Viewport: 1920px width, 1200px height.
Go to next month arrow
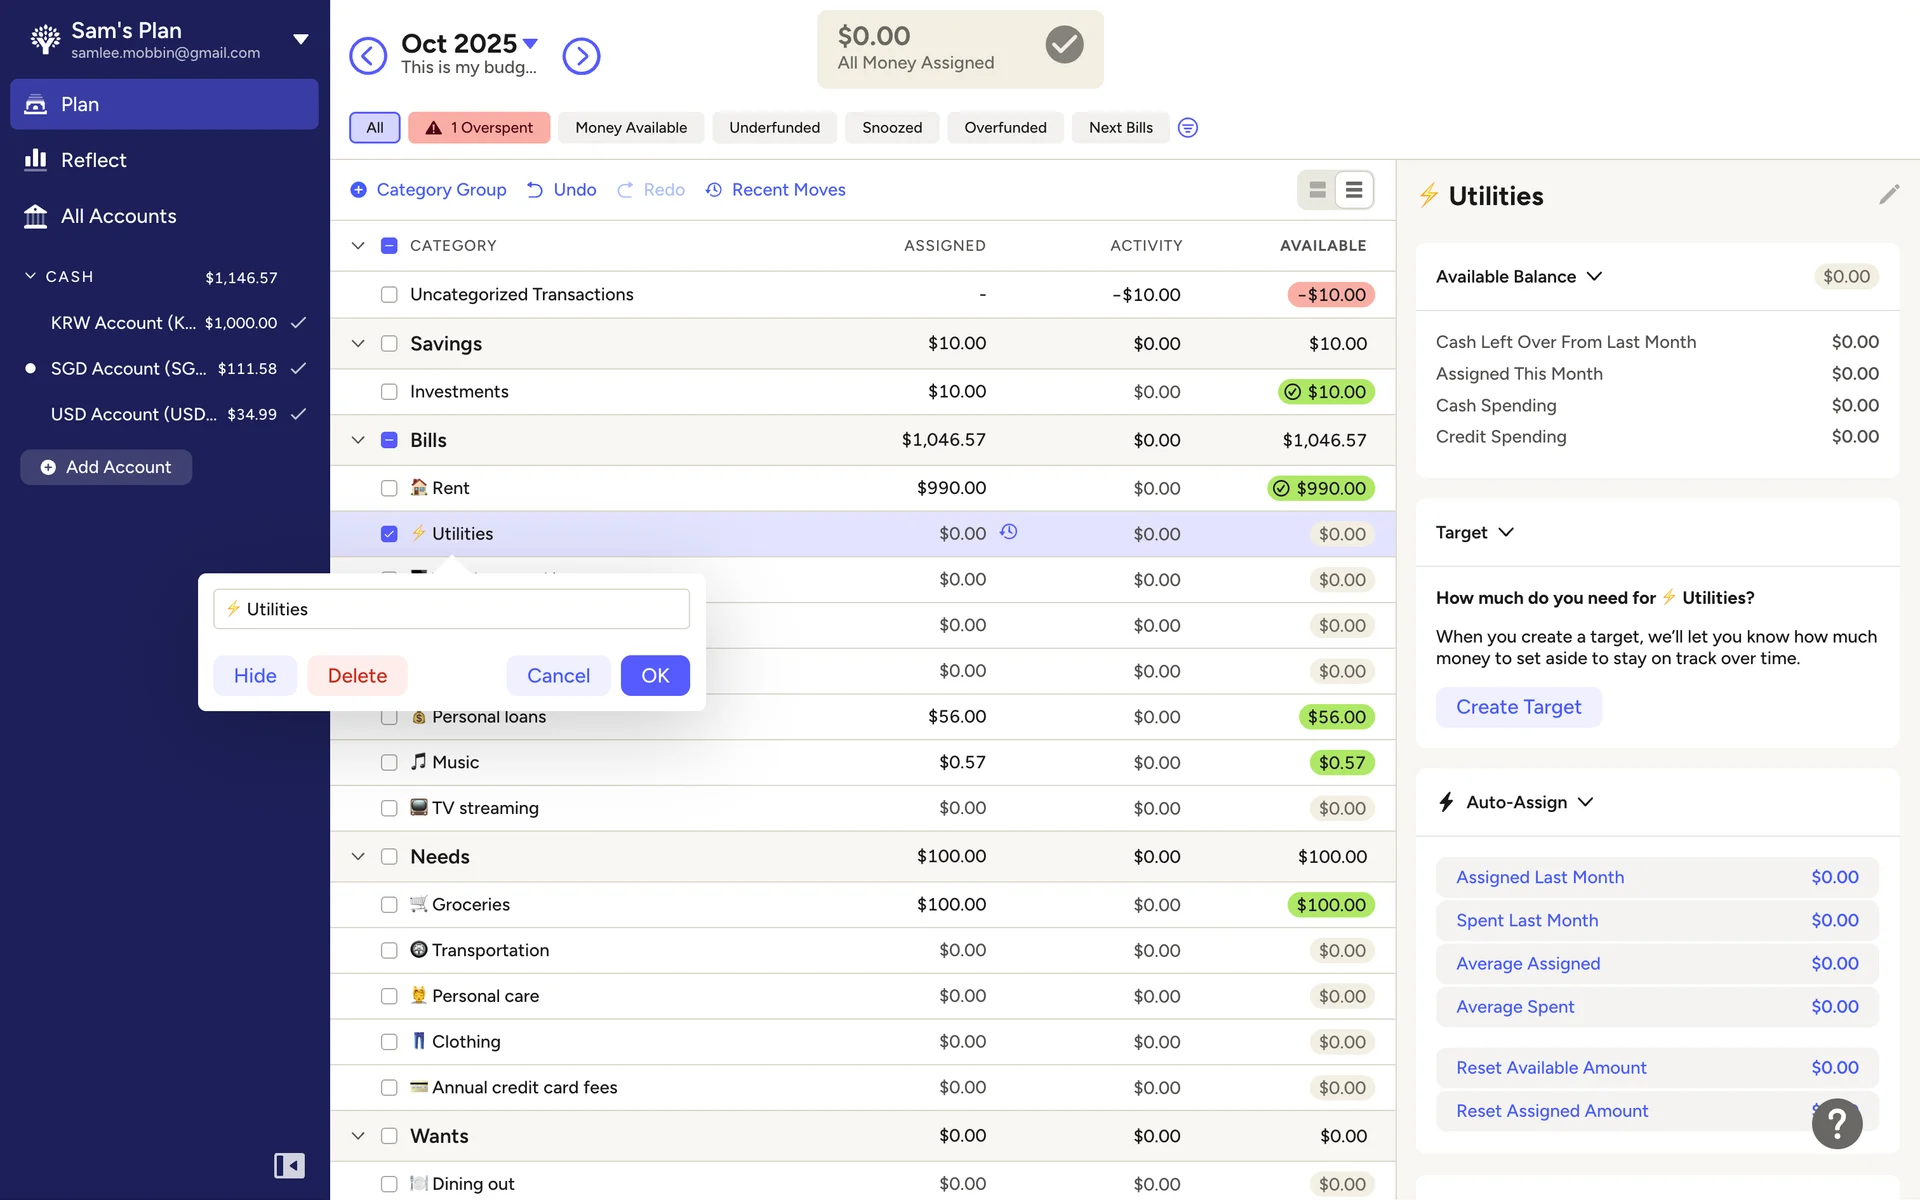point(581,56)
